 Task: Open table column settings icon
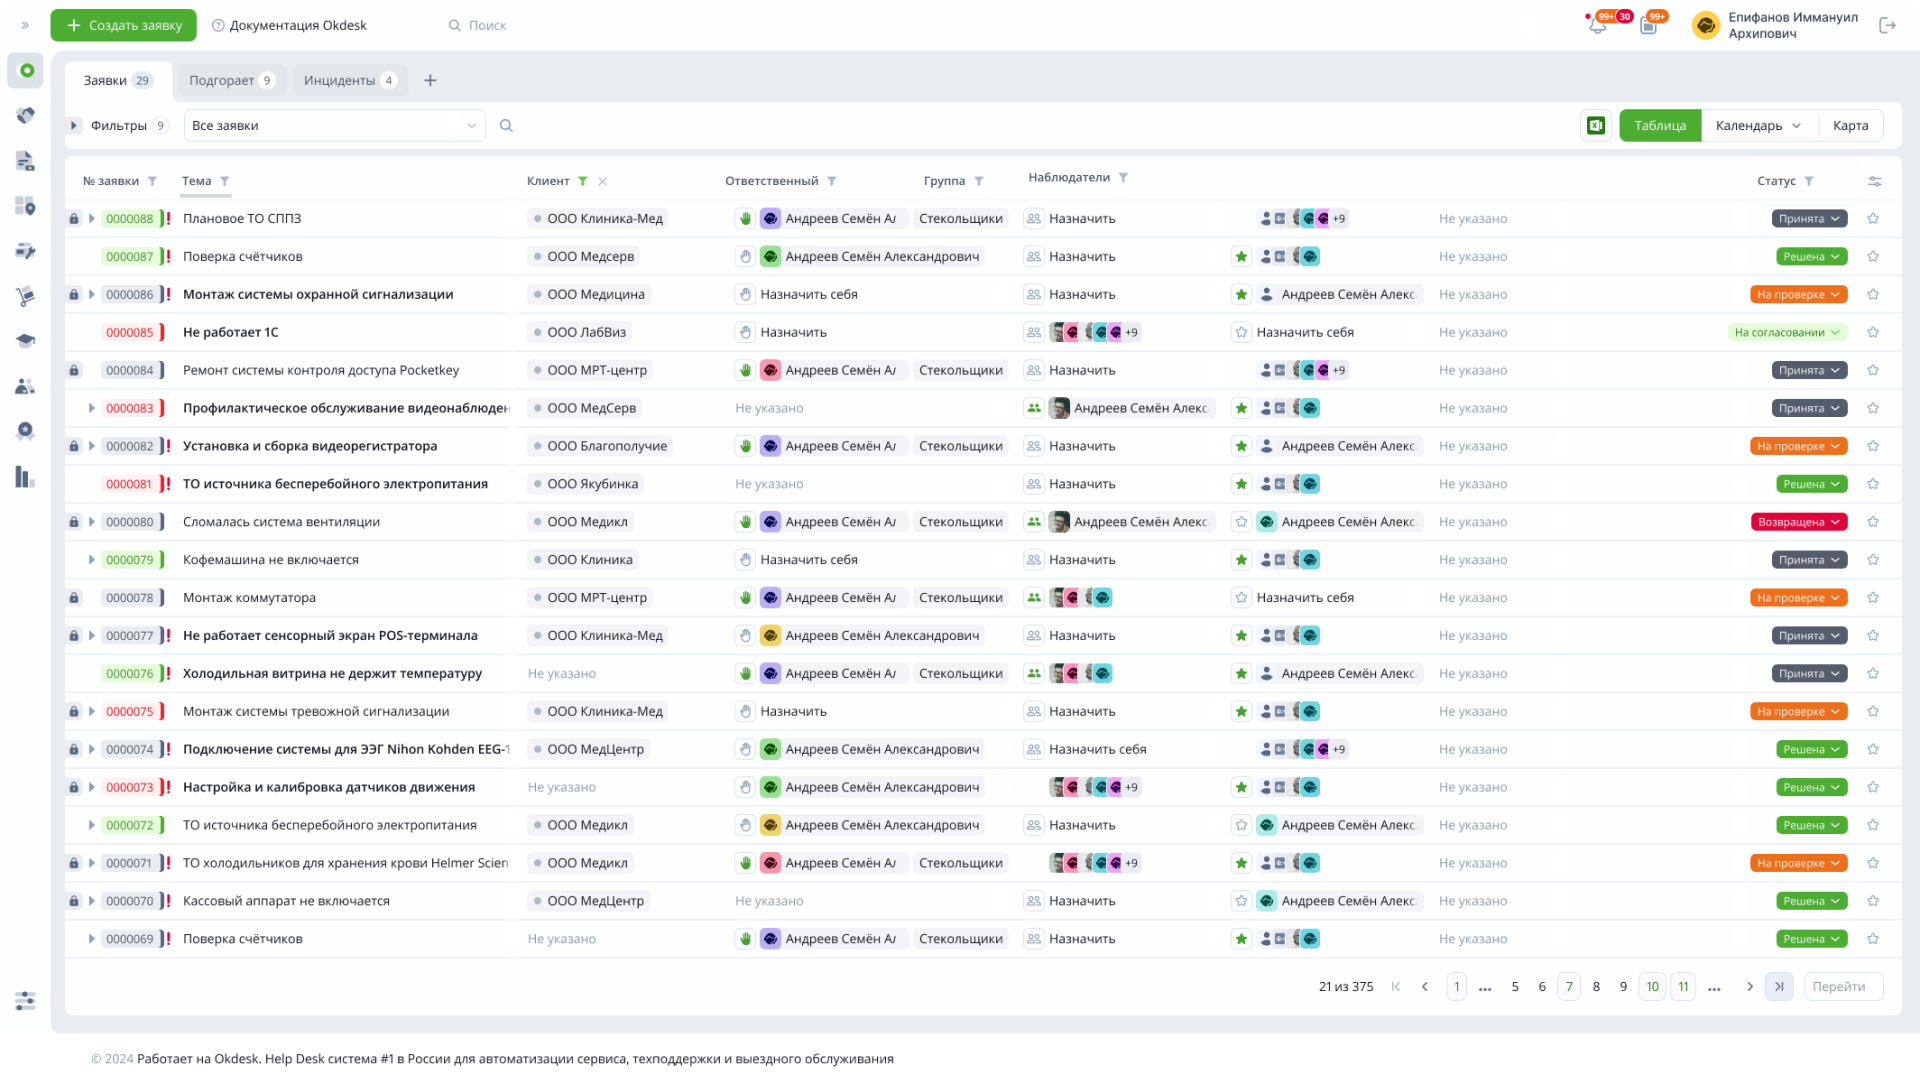(1874, 181)
